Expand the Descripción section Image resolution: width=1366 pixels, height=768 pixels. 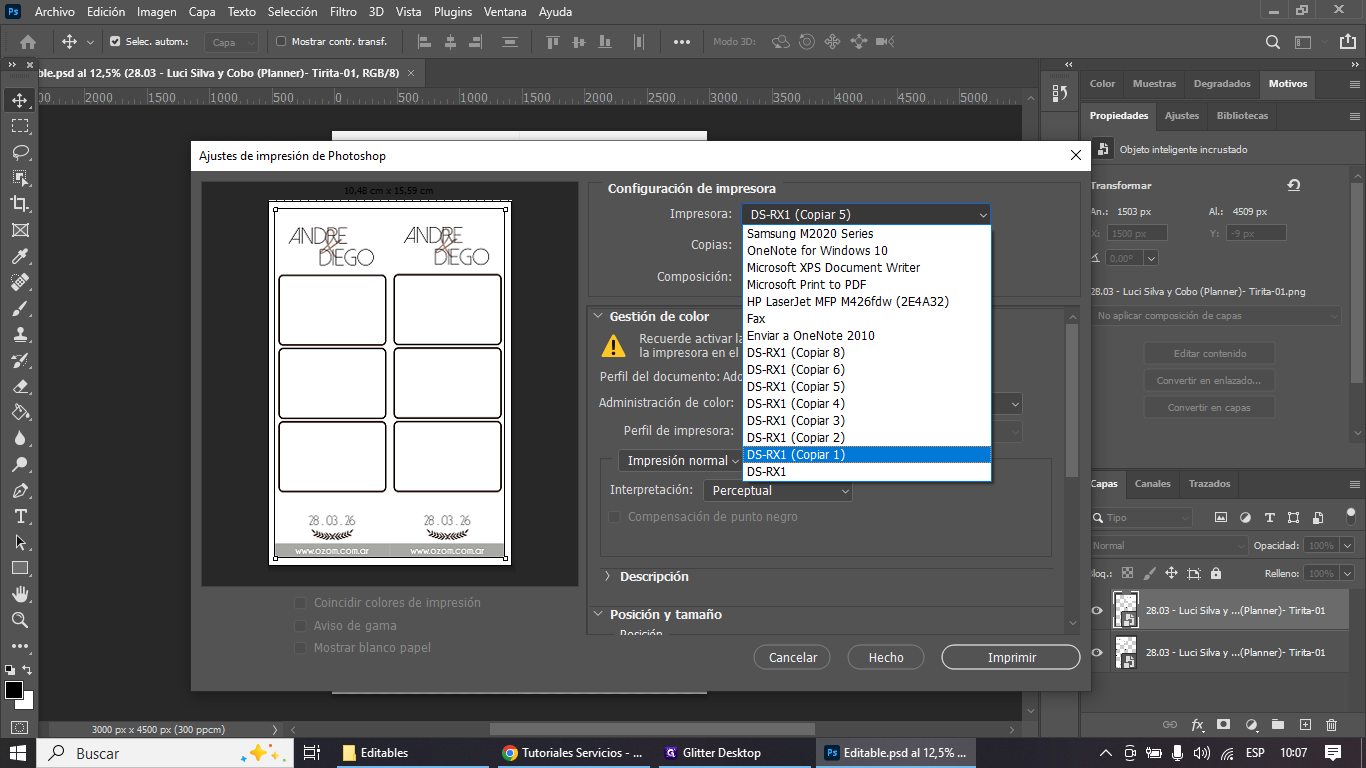pyautogui.click(x=607, y=577)
